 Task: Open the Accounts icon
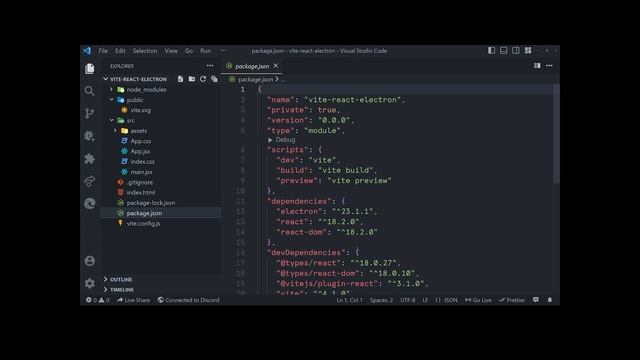tap(90, 261)
